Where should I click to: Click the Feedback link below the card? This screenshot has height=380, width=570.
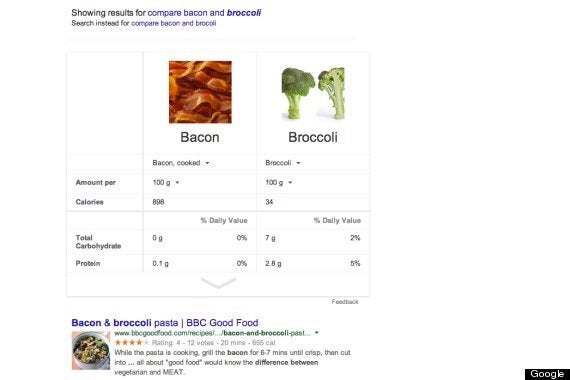[x=345, y=302]
